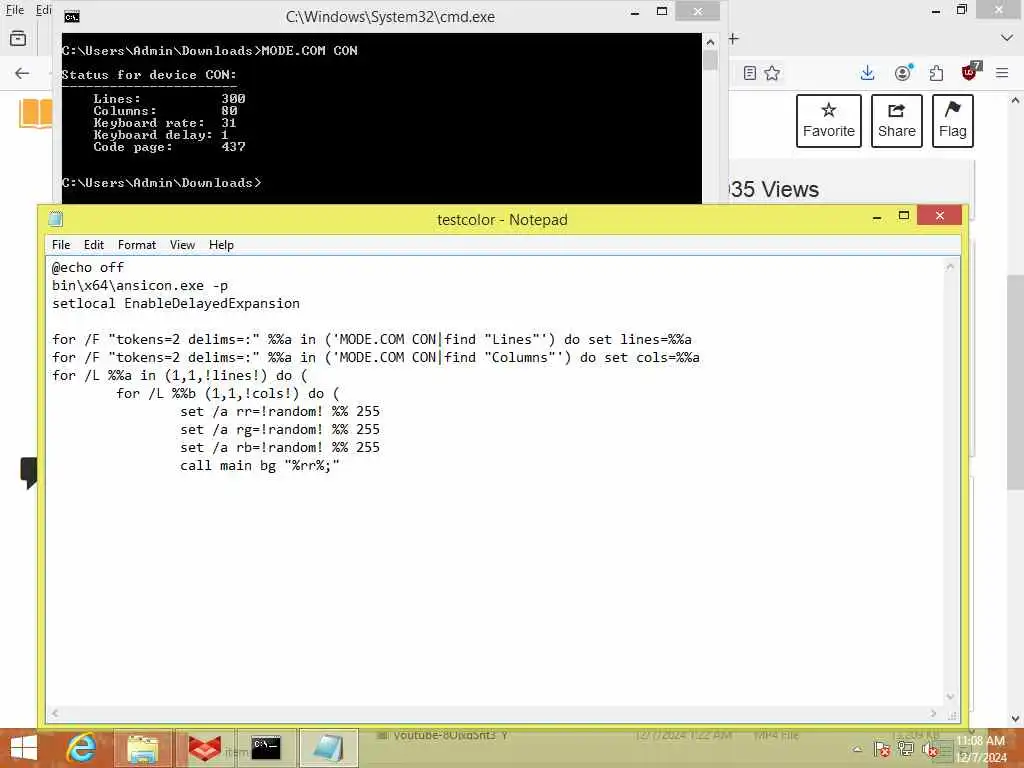Open browser hamburger application menu
1024x768 pixels.
1002,73
